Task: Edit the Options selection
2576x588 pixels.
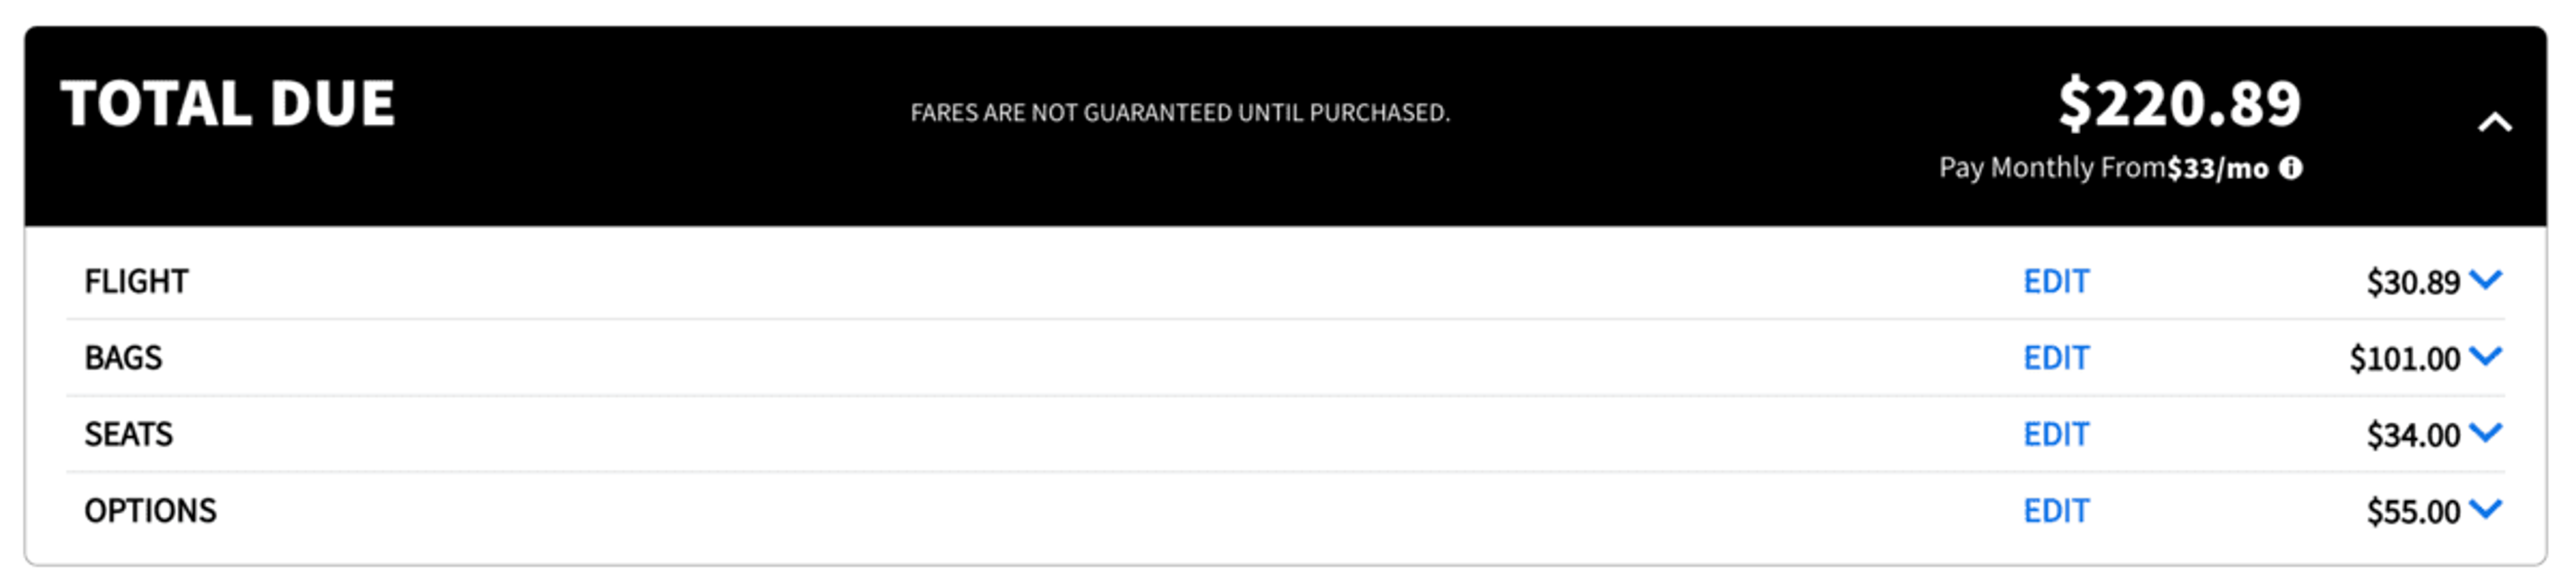Action: tap(2056, 511)
